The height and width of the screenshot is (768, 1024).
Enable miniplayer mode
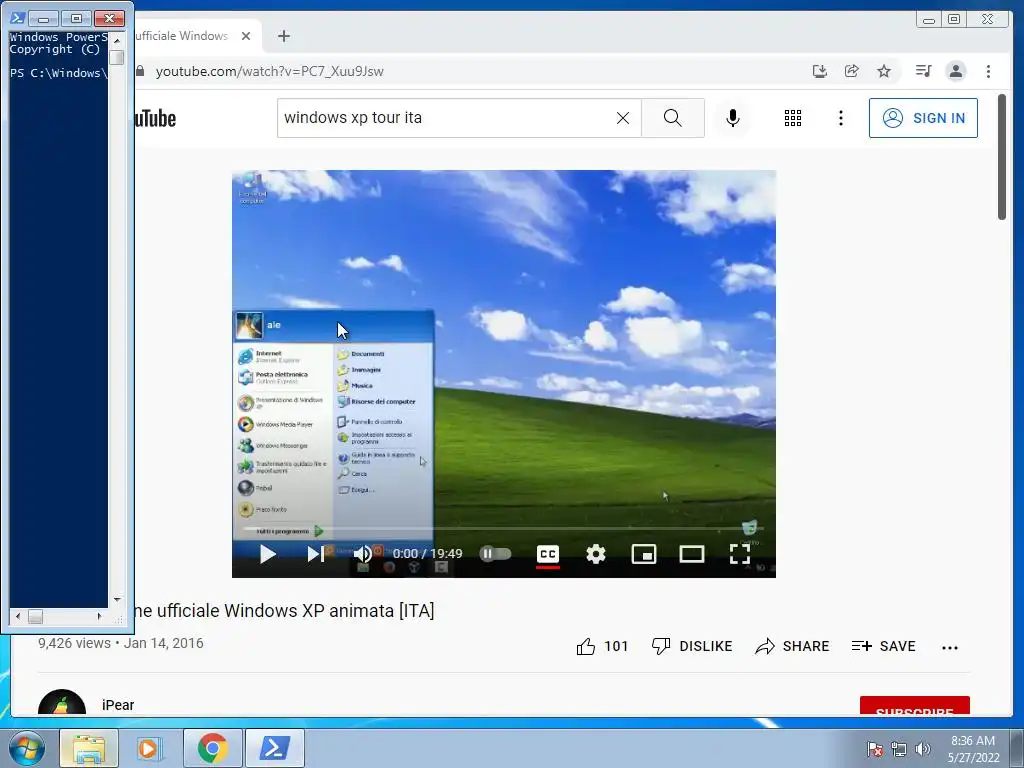[644, 554]
